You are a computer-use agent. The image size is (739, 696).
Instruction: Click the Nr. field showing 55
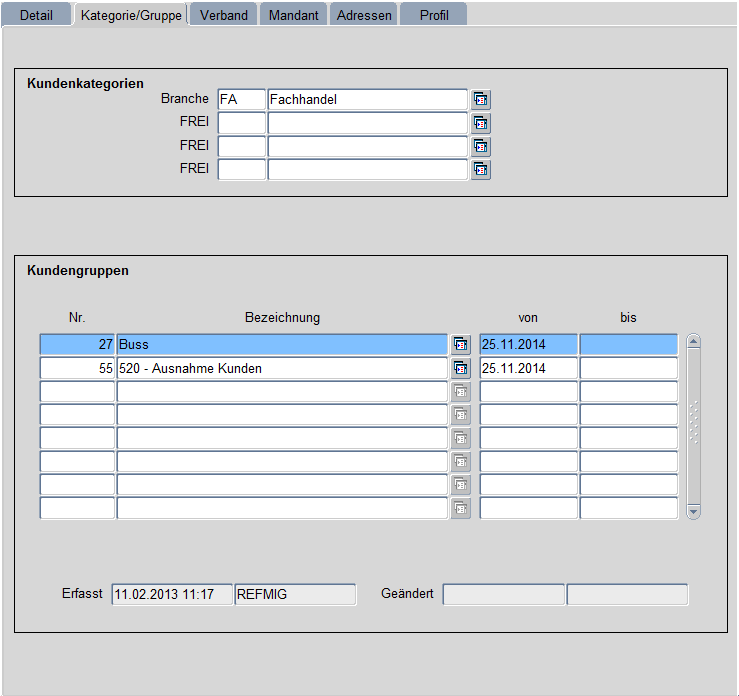(77, 368)
